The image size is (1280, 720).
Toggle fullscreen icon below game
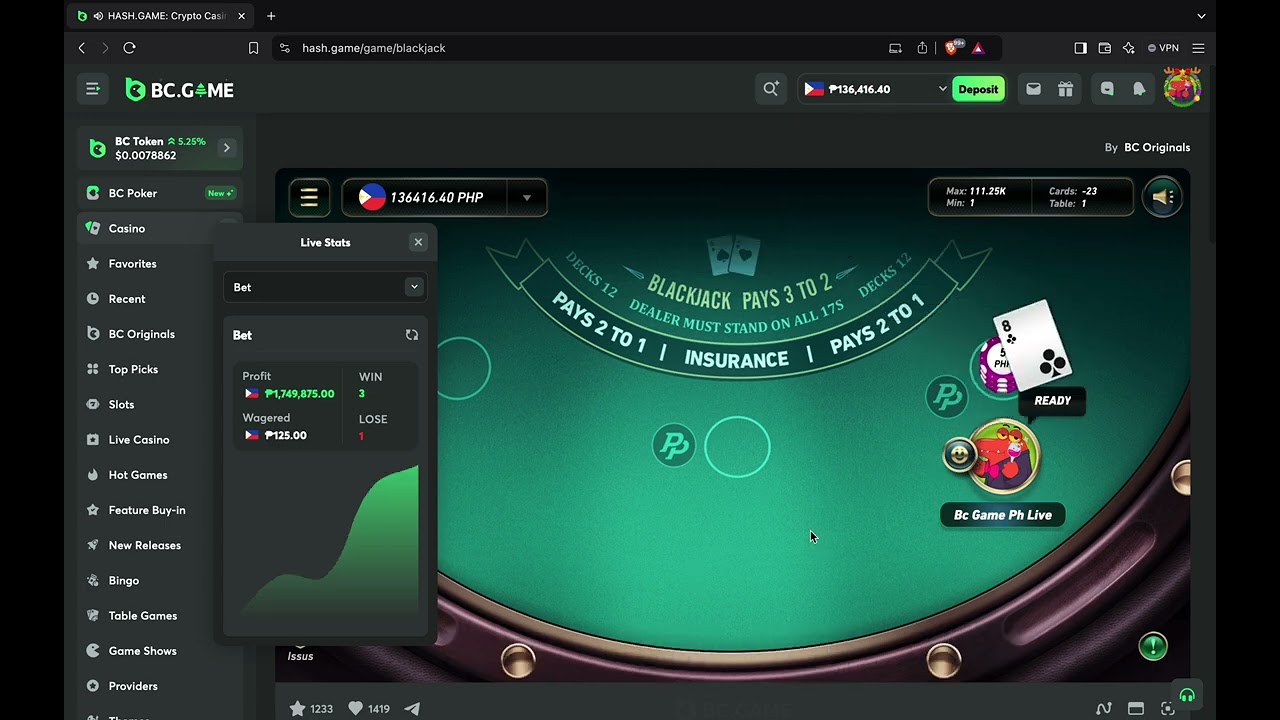[1167, 708]
